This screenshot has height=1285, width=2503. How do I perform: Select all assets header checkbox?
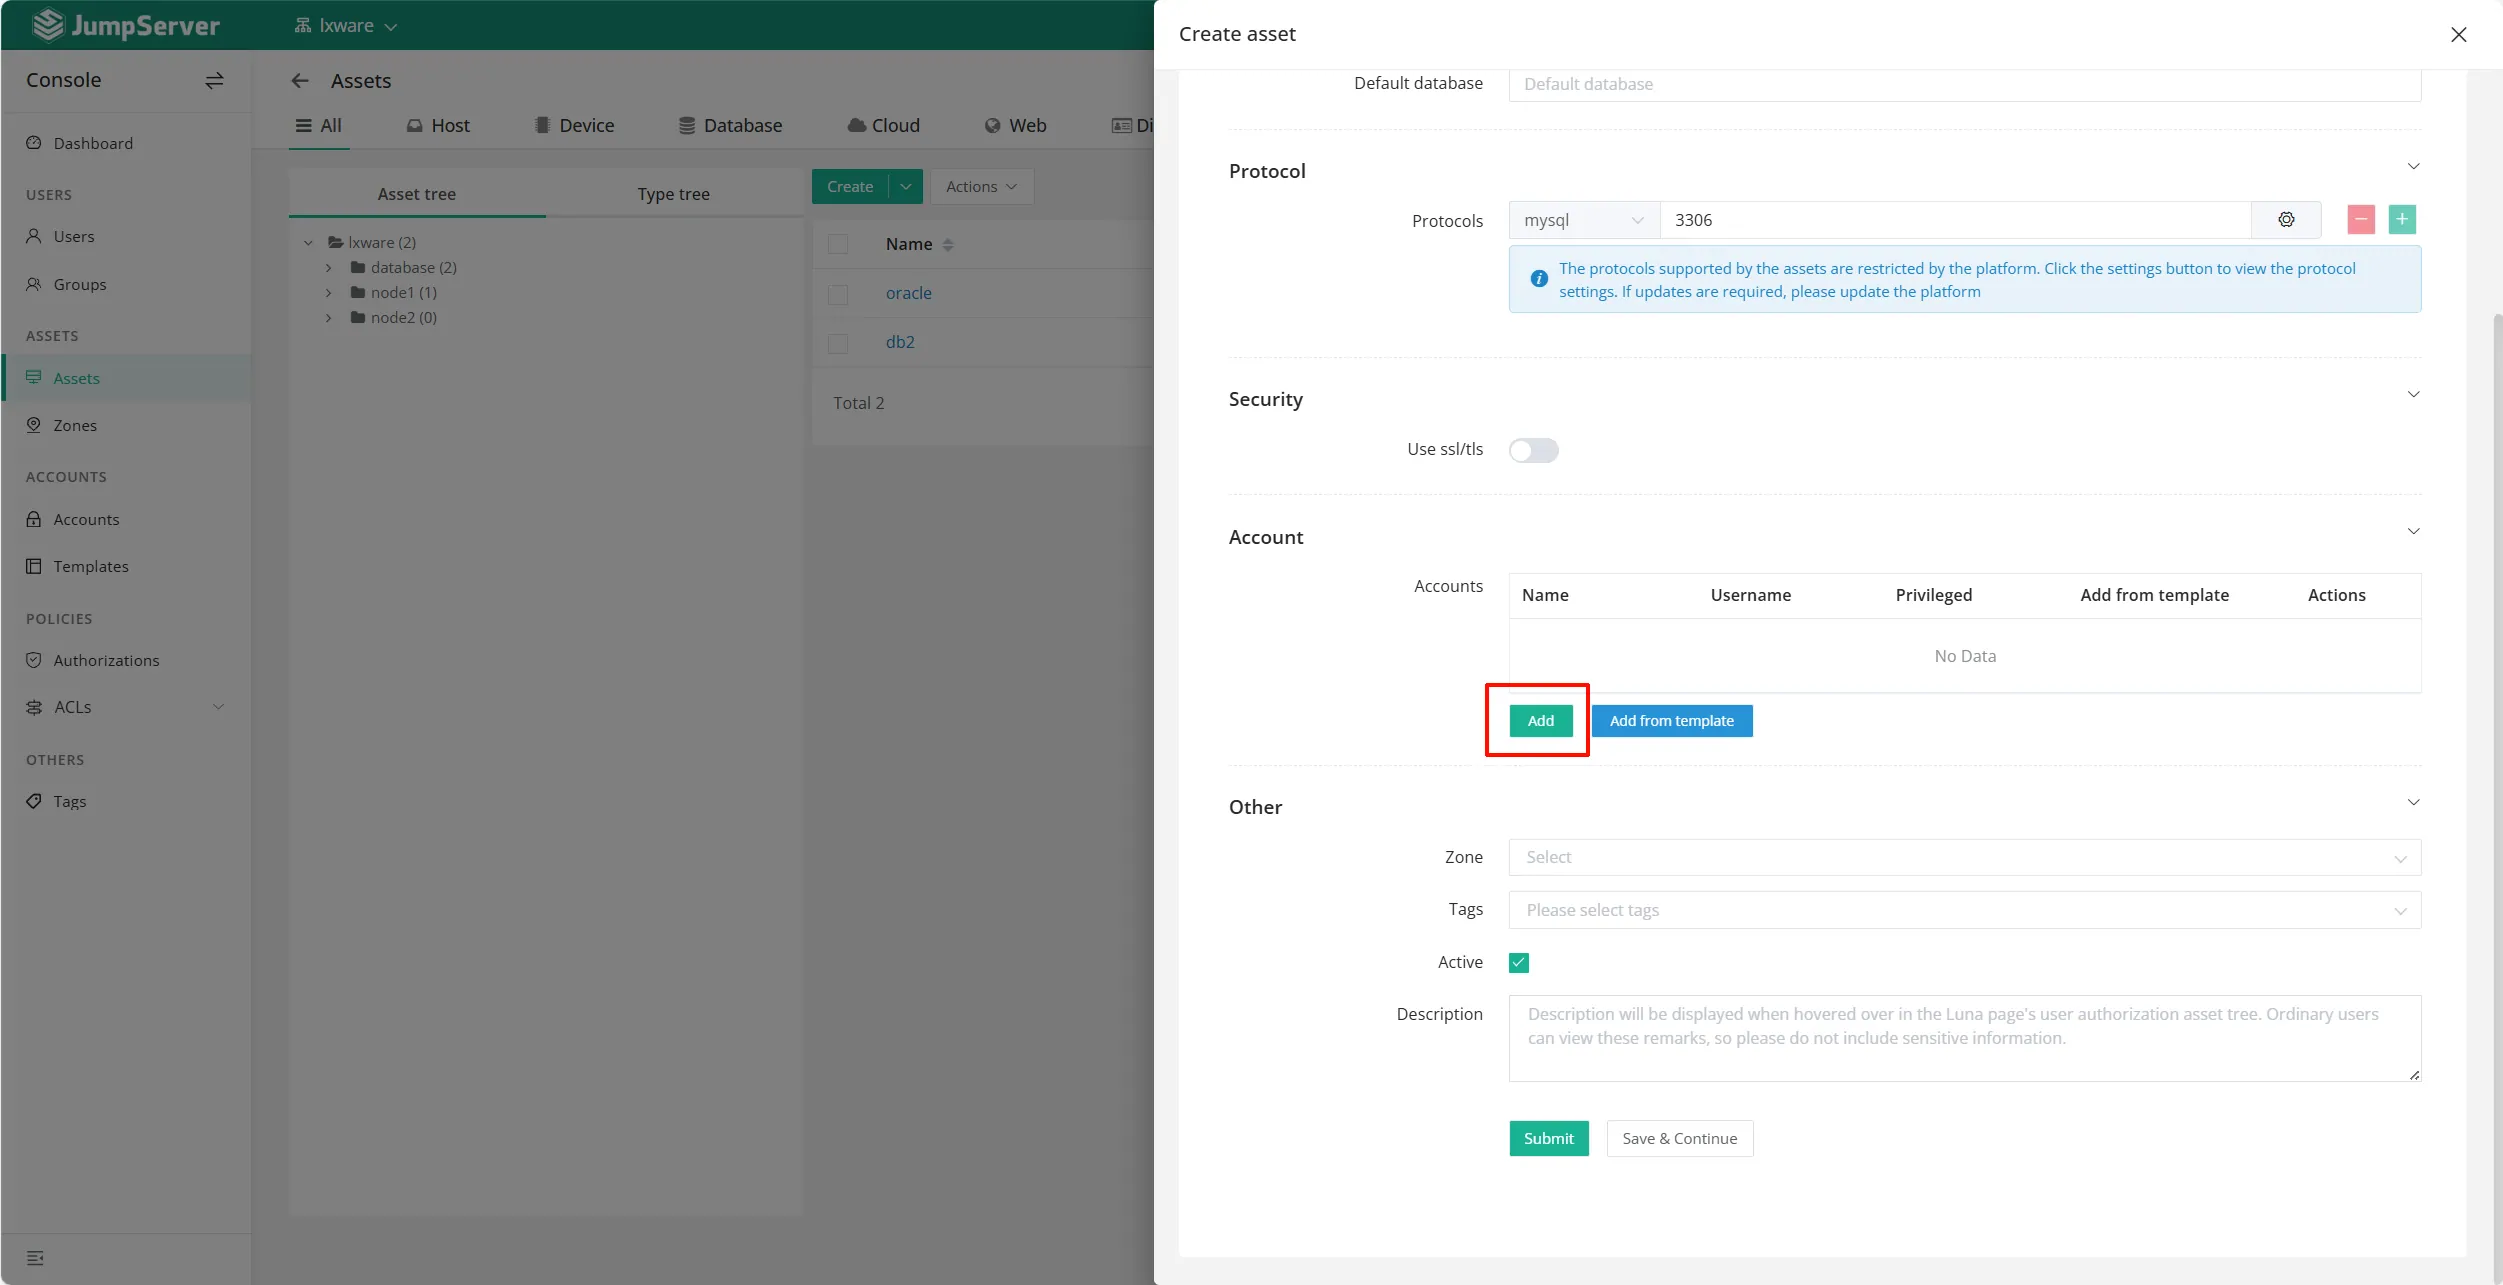838,245
